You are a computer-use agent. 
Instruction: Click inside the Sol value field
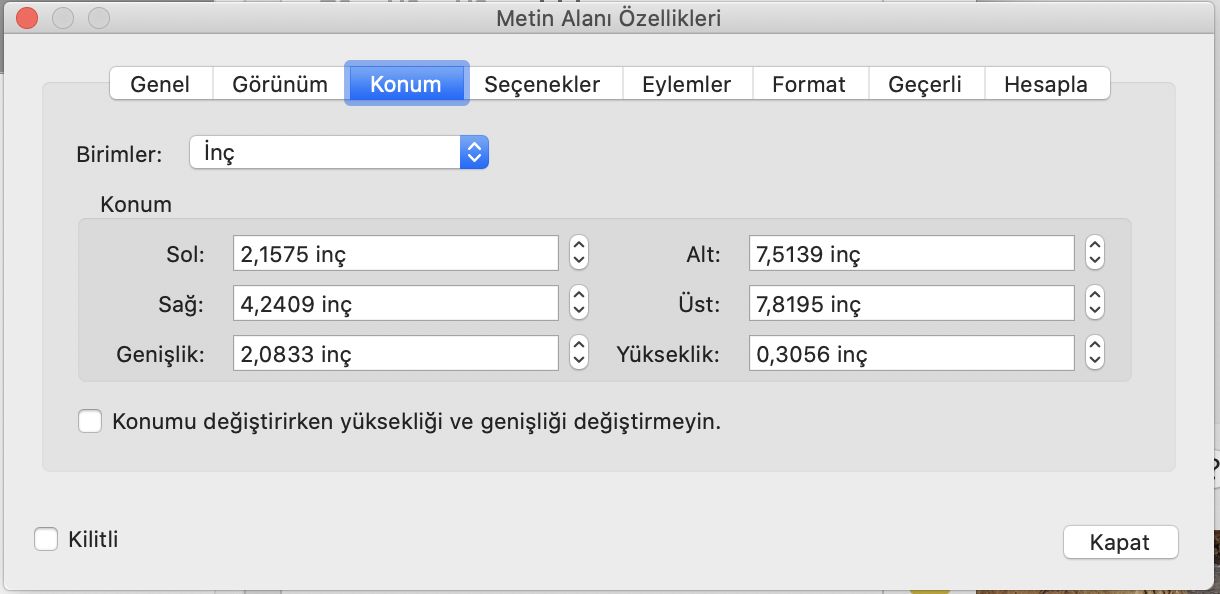(x=395, y=253)
